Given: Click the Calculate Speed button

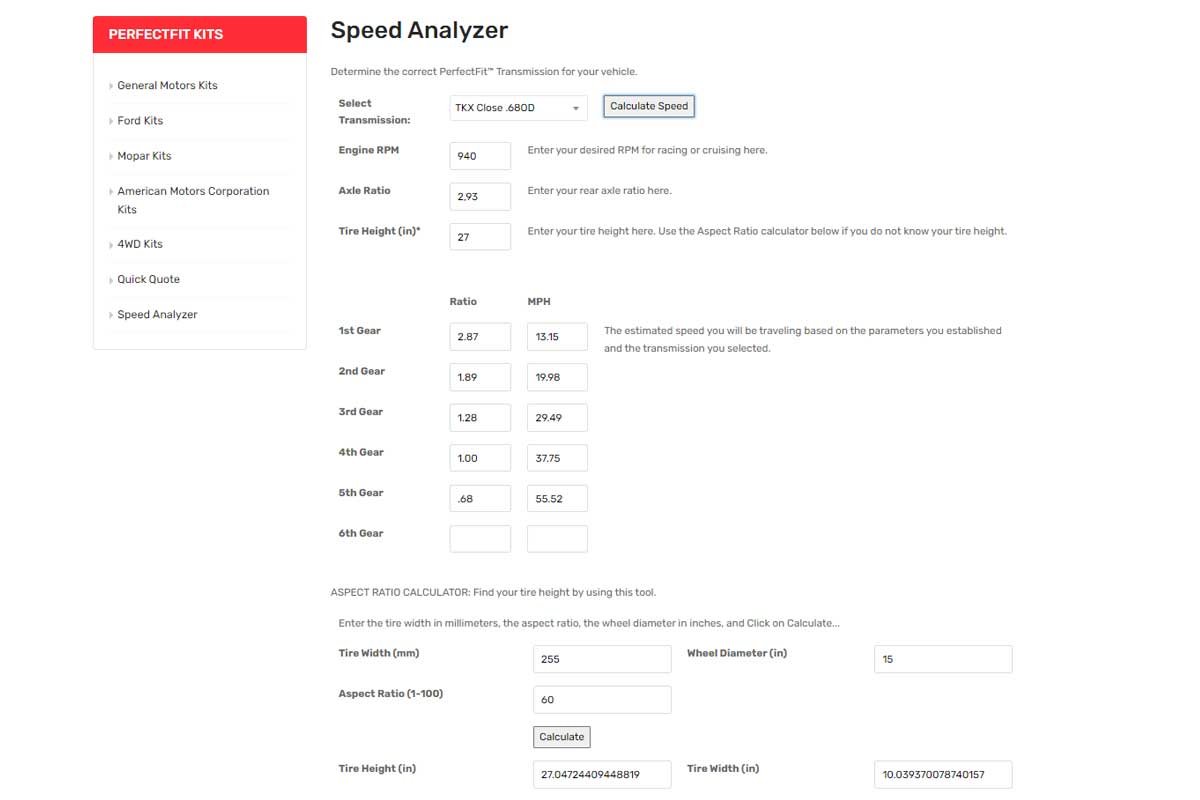Looking at the screenshot, I should pos(649,106).
